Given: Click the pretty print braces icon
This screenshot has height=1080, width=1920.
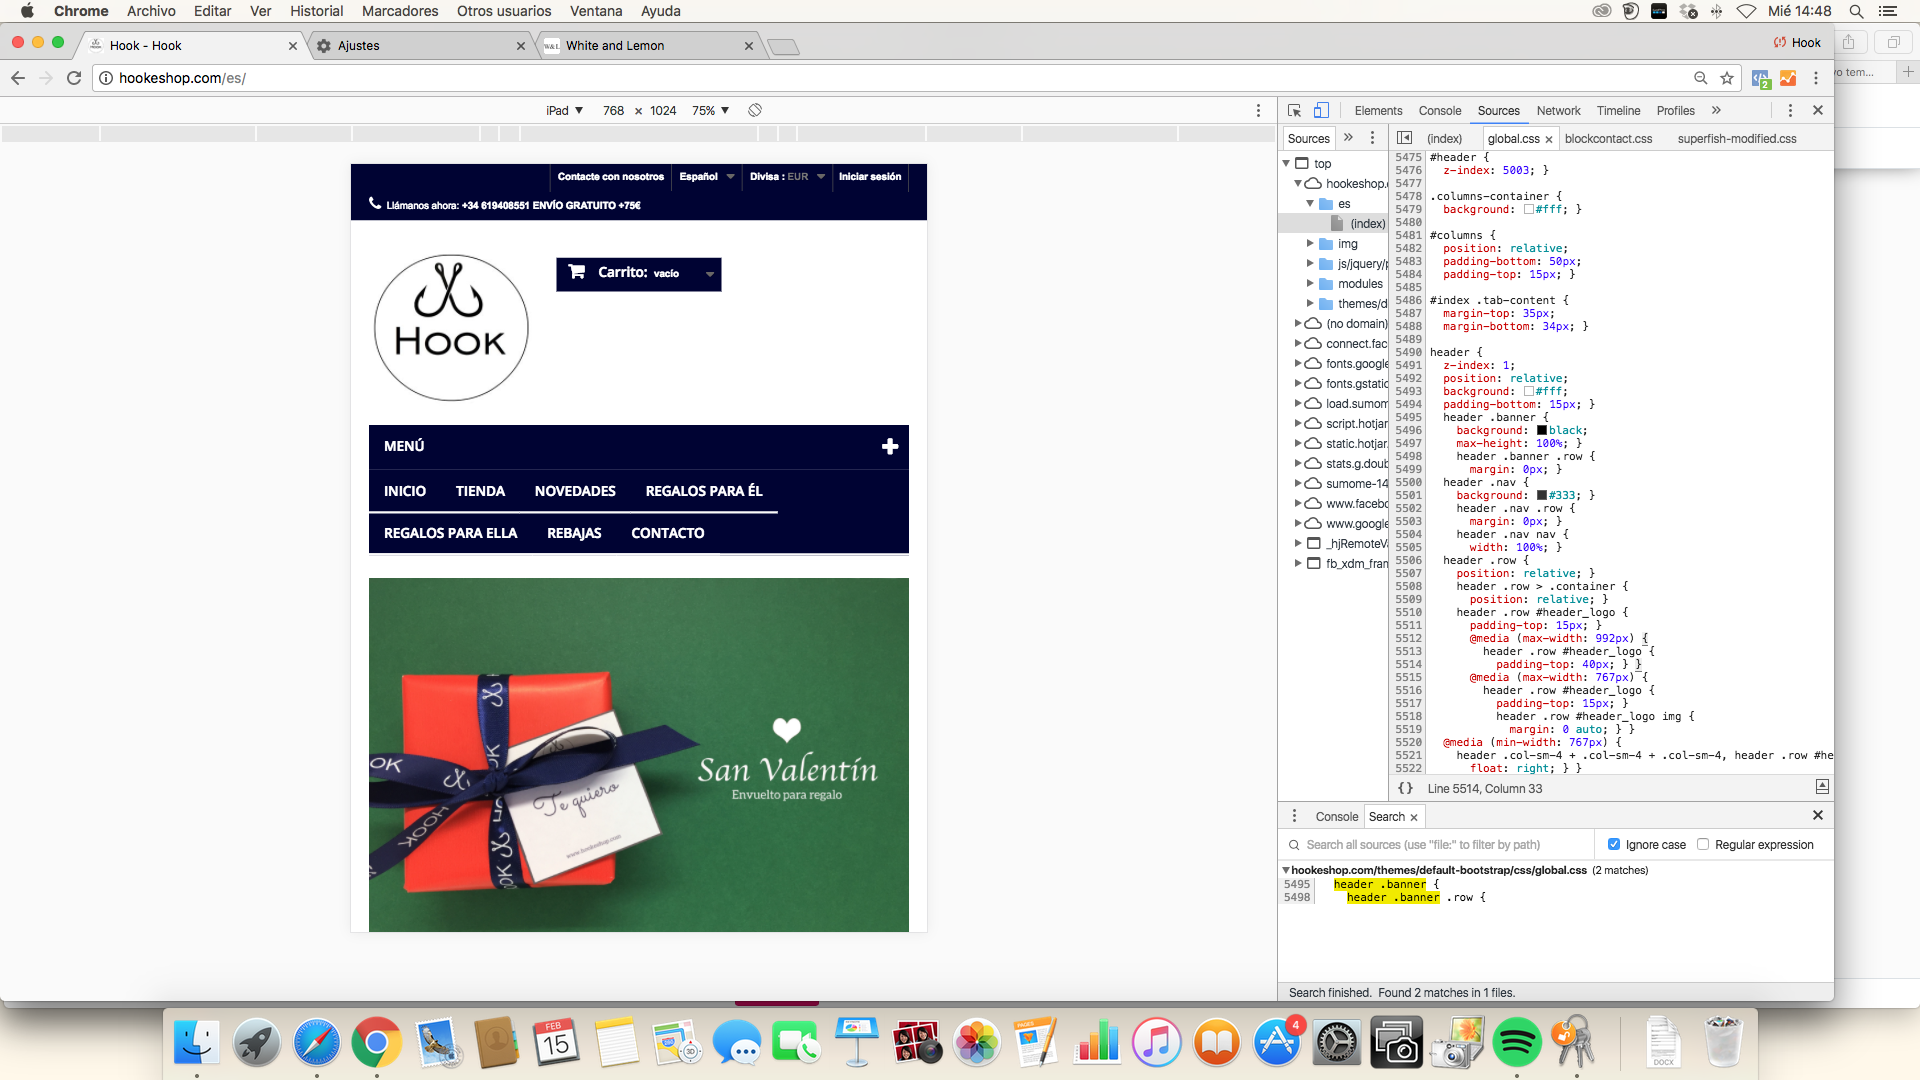Looking at the screenshot, I should click(x=1405, y=788).
